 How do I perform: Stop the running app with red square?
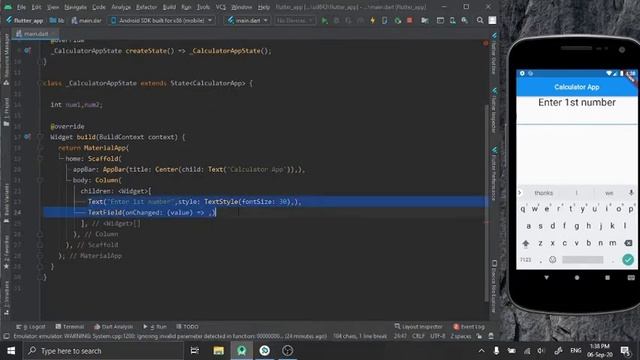(409, 20)
